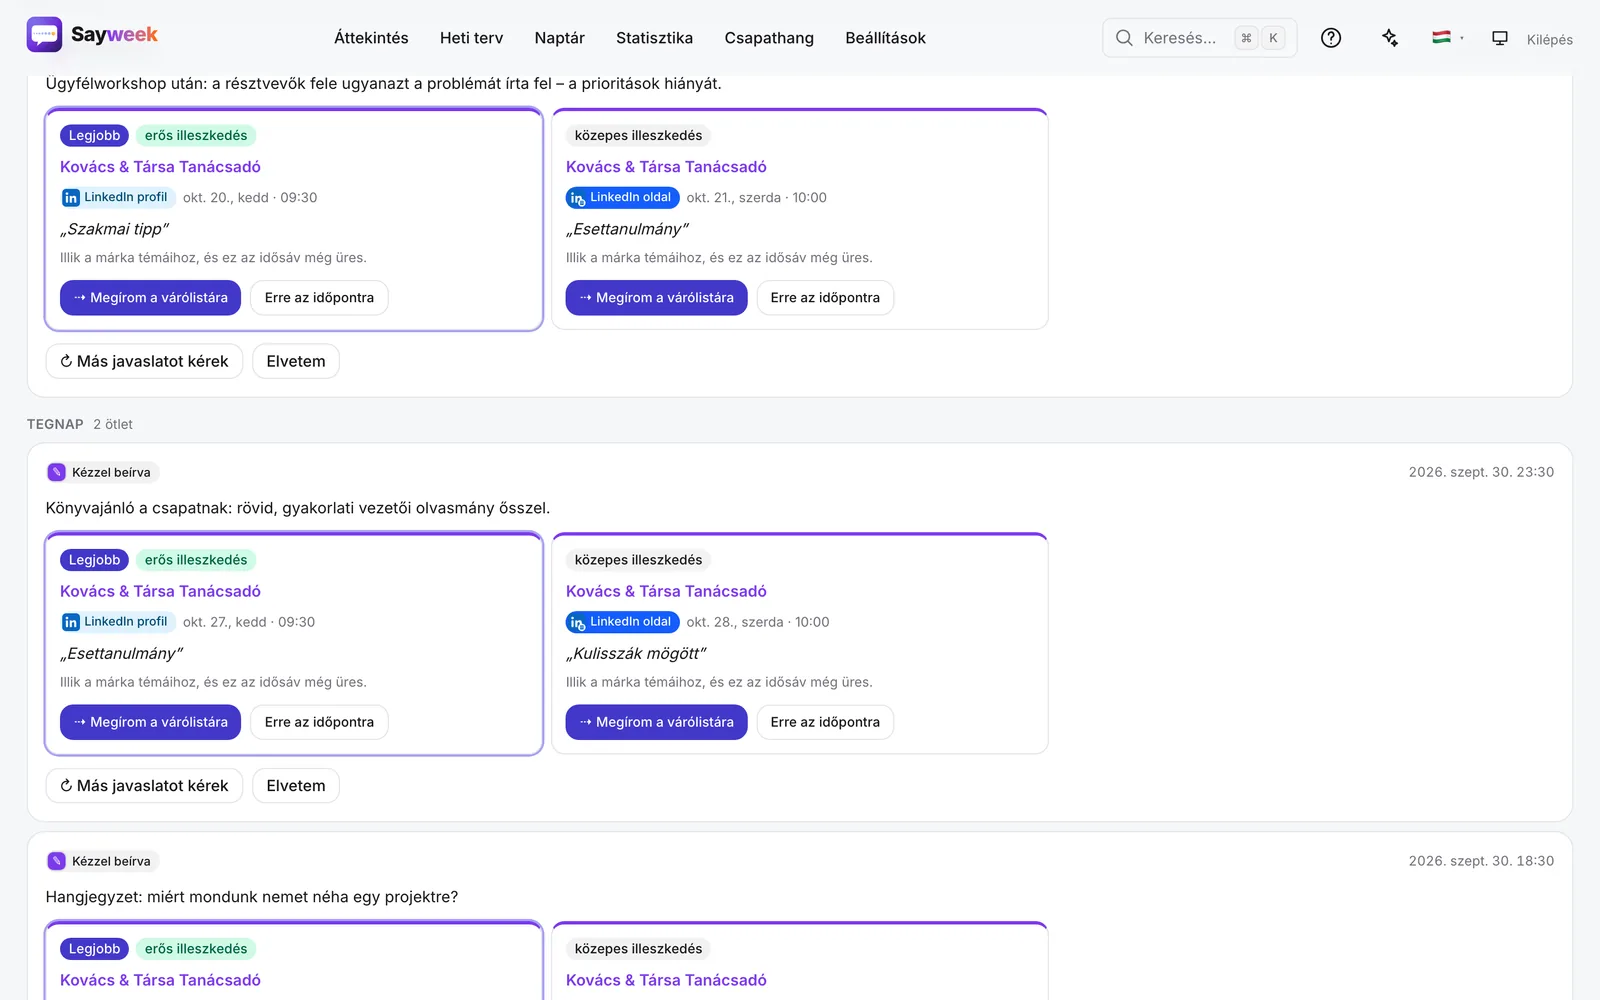Click the TEGNAP section heading

point(55,424)
